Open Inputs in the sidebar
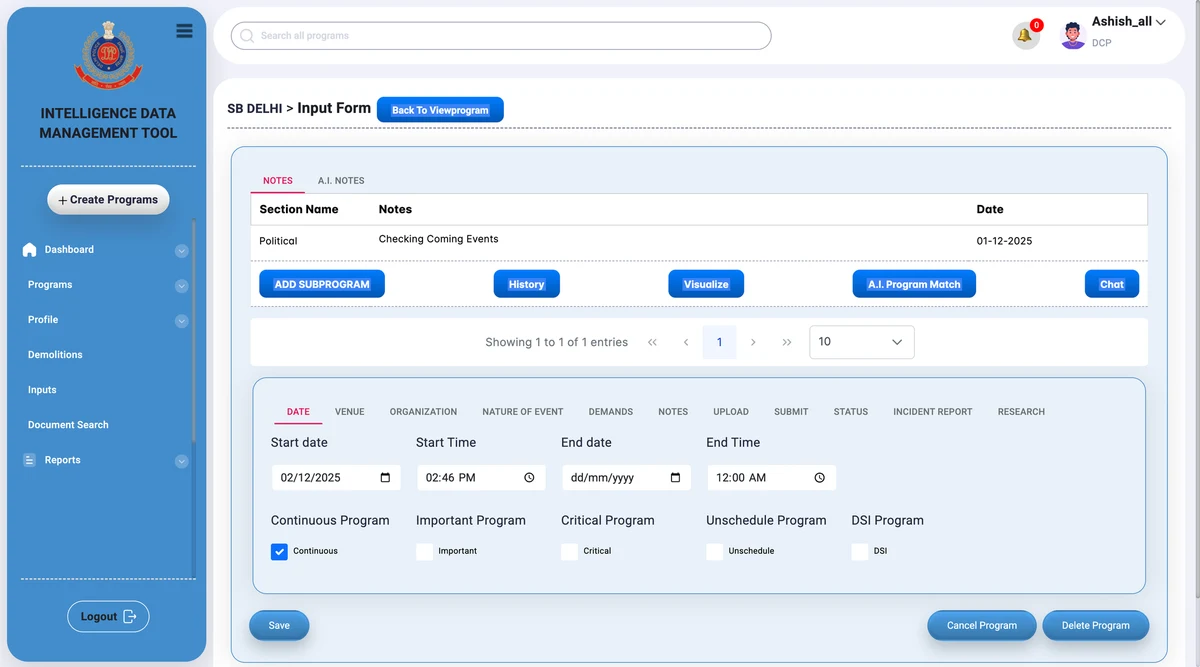1200x667 pixels. pos(42,390)
